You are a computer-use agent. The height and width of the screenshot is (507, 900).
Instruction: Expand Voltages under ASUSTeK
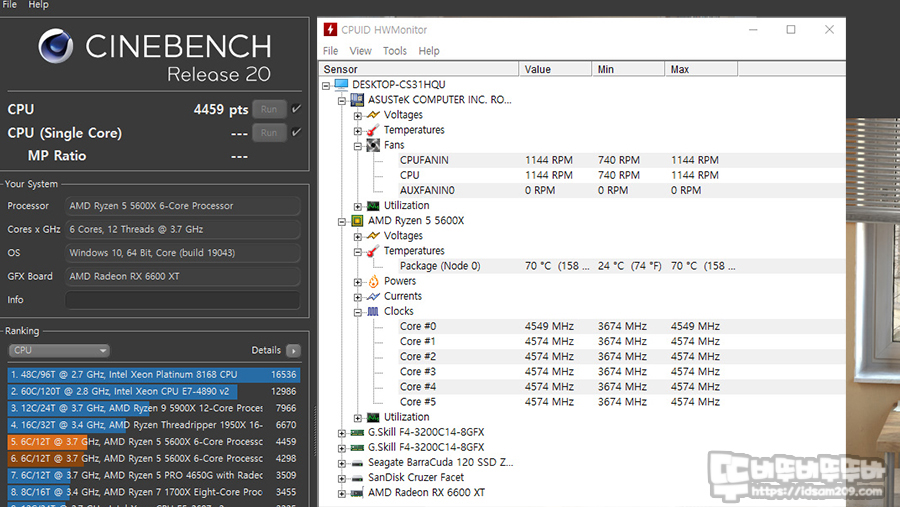(x=358, y=116)
